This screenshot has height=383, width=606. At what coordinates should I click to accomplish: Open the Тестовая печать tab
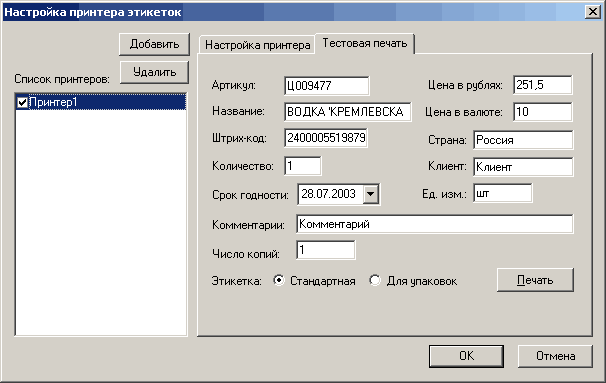click(x=365, y=43)
